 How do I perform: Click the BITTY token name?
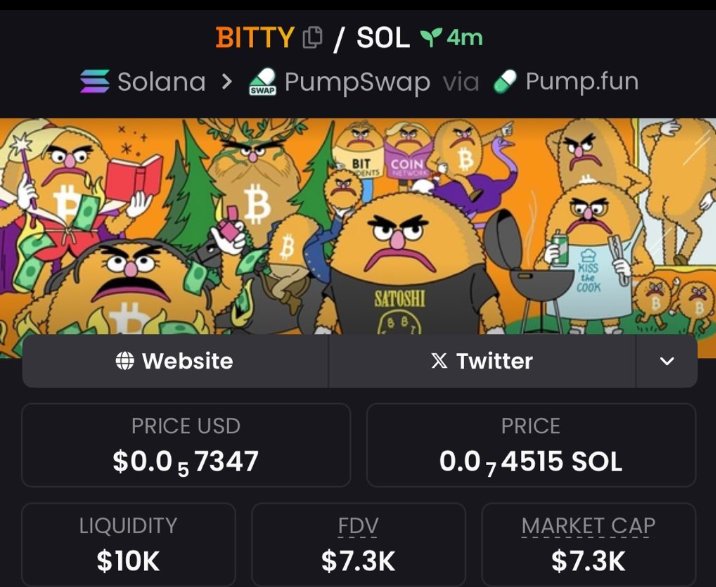click(x=255, y=37)
